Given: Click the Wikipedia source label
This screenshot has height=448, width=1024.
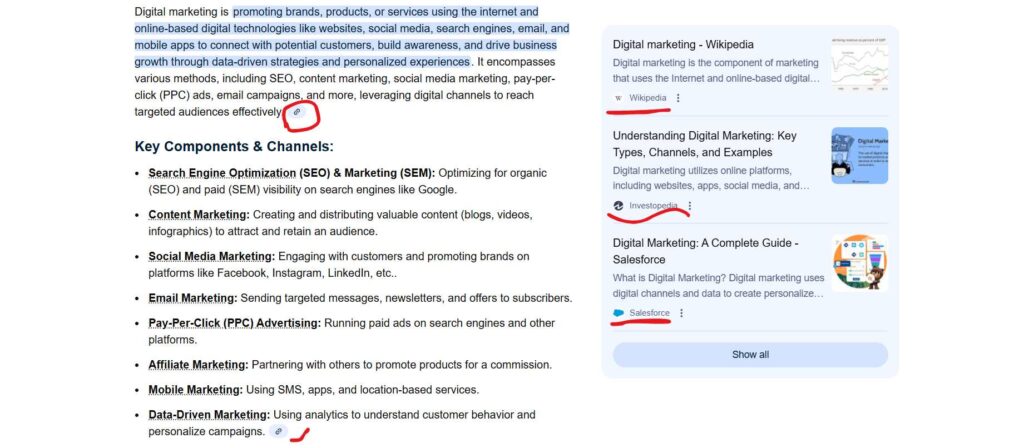Looking at the screenshot, I should (648, 98).
